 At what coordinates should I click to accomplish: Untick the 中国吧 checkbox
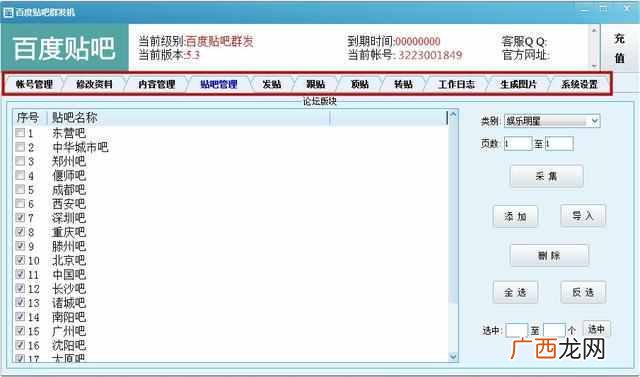(x=20, y=274)
